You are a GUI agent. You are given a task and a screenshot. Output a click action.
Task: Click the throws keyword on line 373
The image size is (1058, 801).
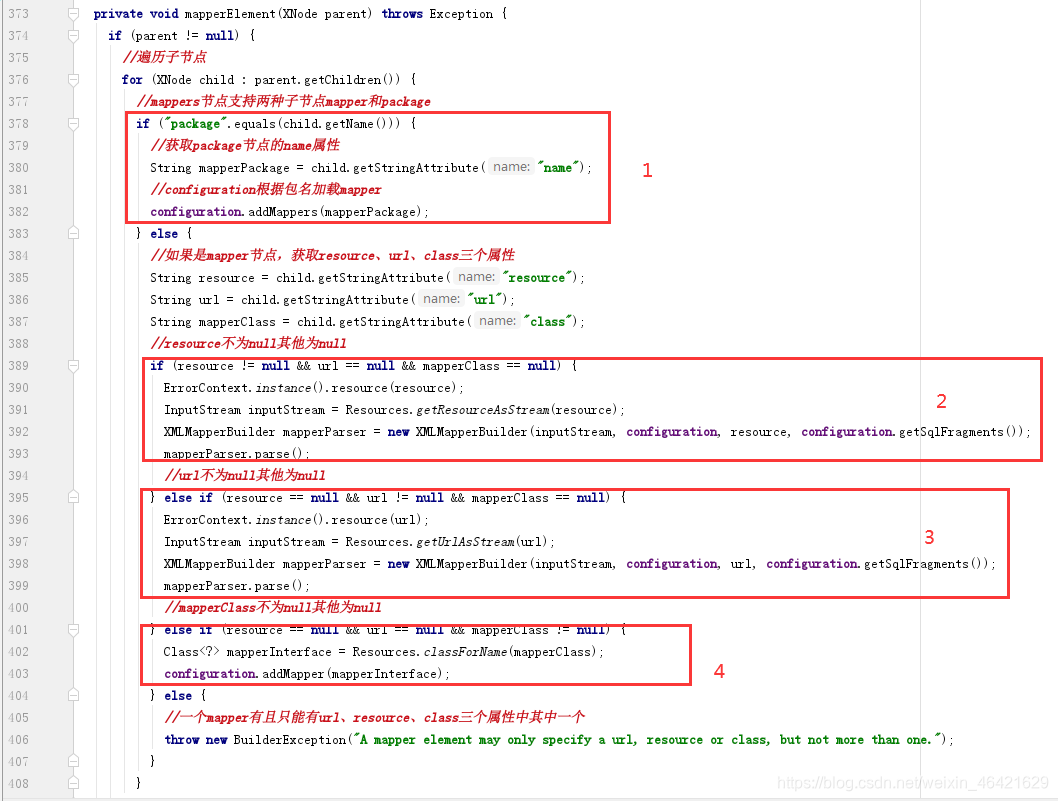click(402, 13)
